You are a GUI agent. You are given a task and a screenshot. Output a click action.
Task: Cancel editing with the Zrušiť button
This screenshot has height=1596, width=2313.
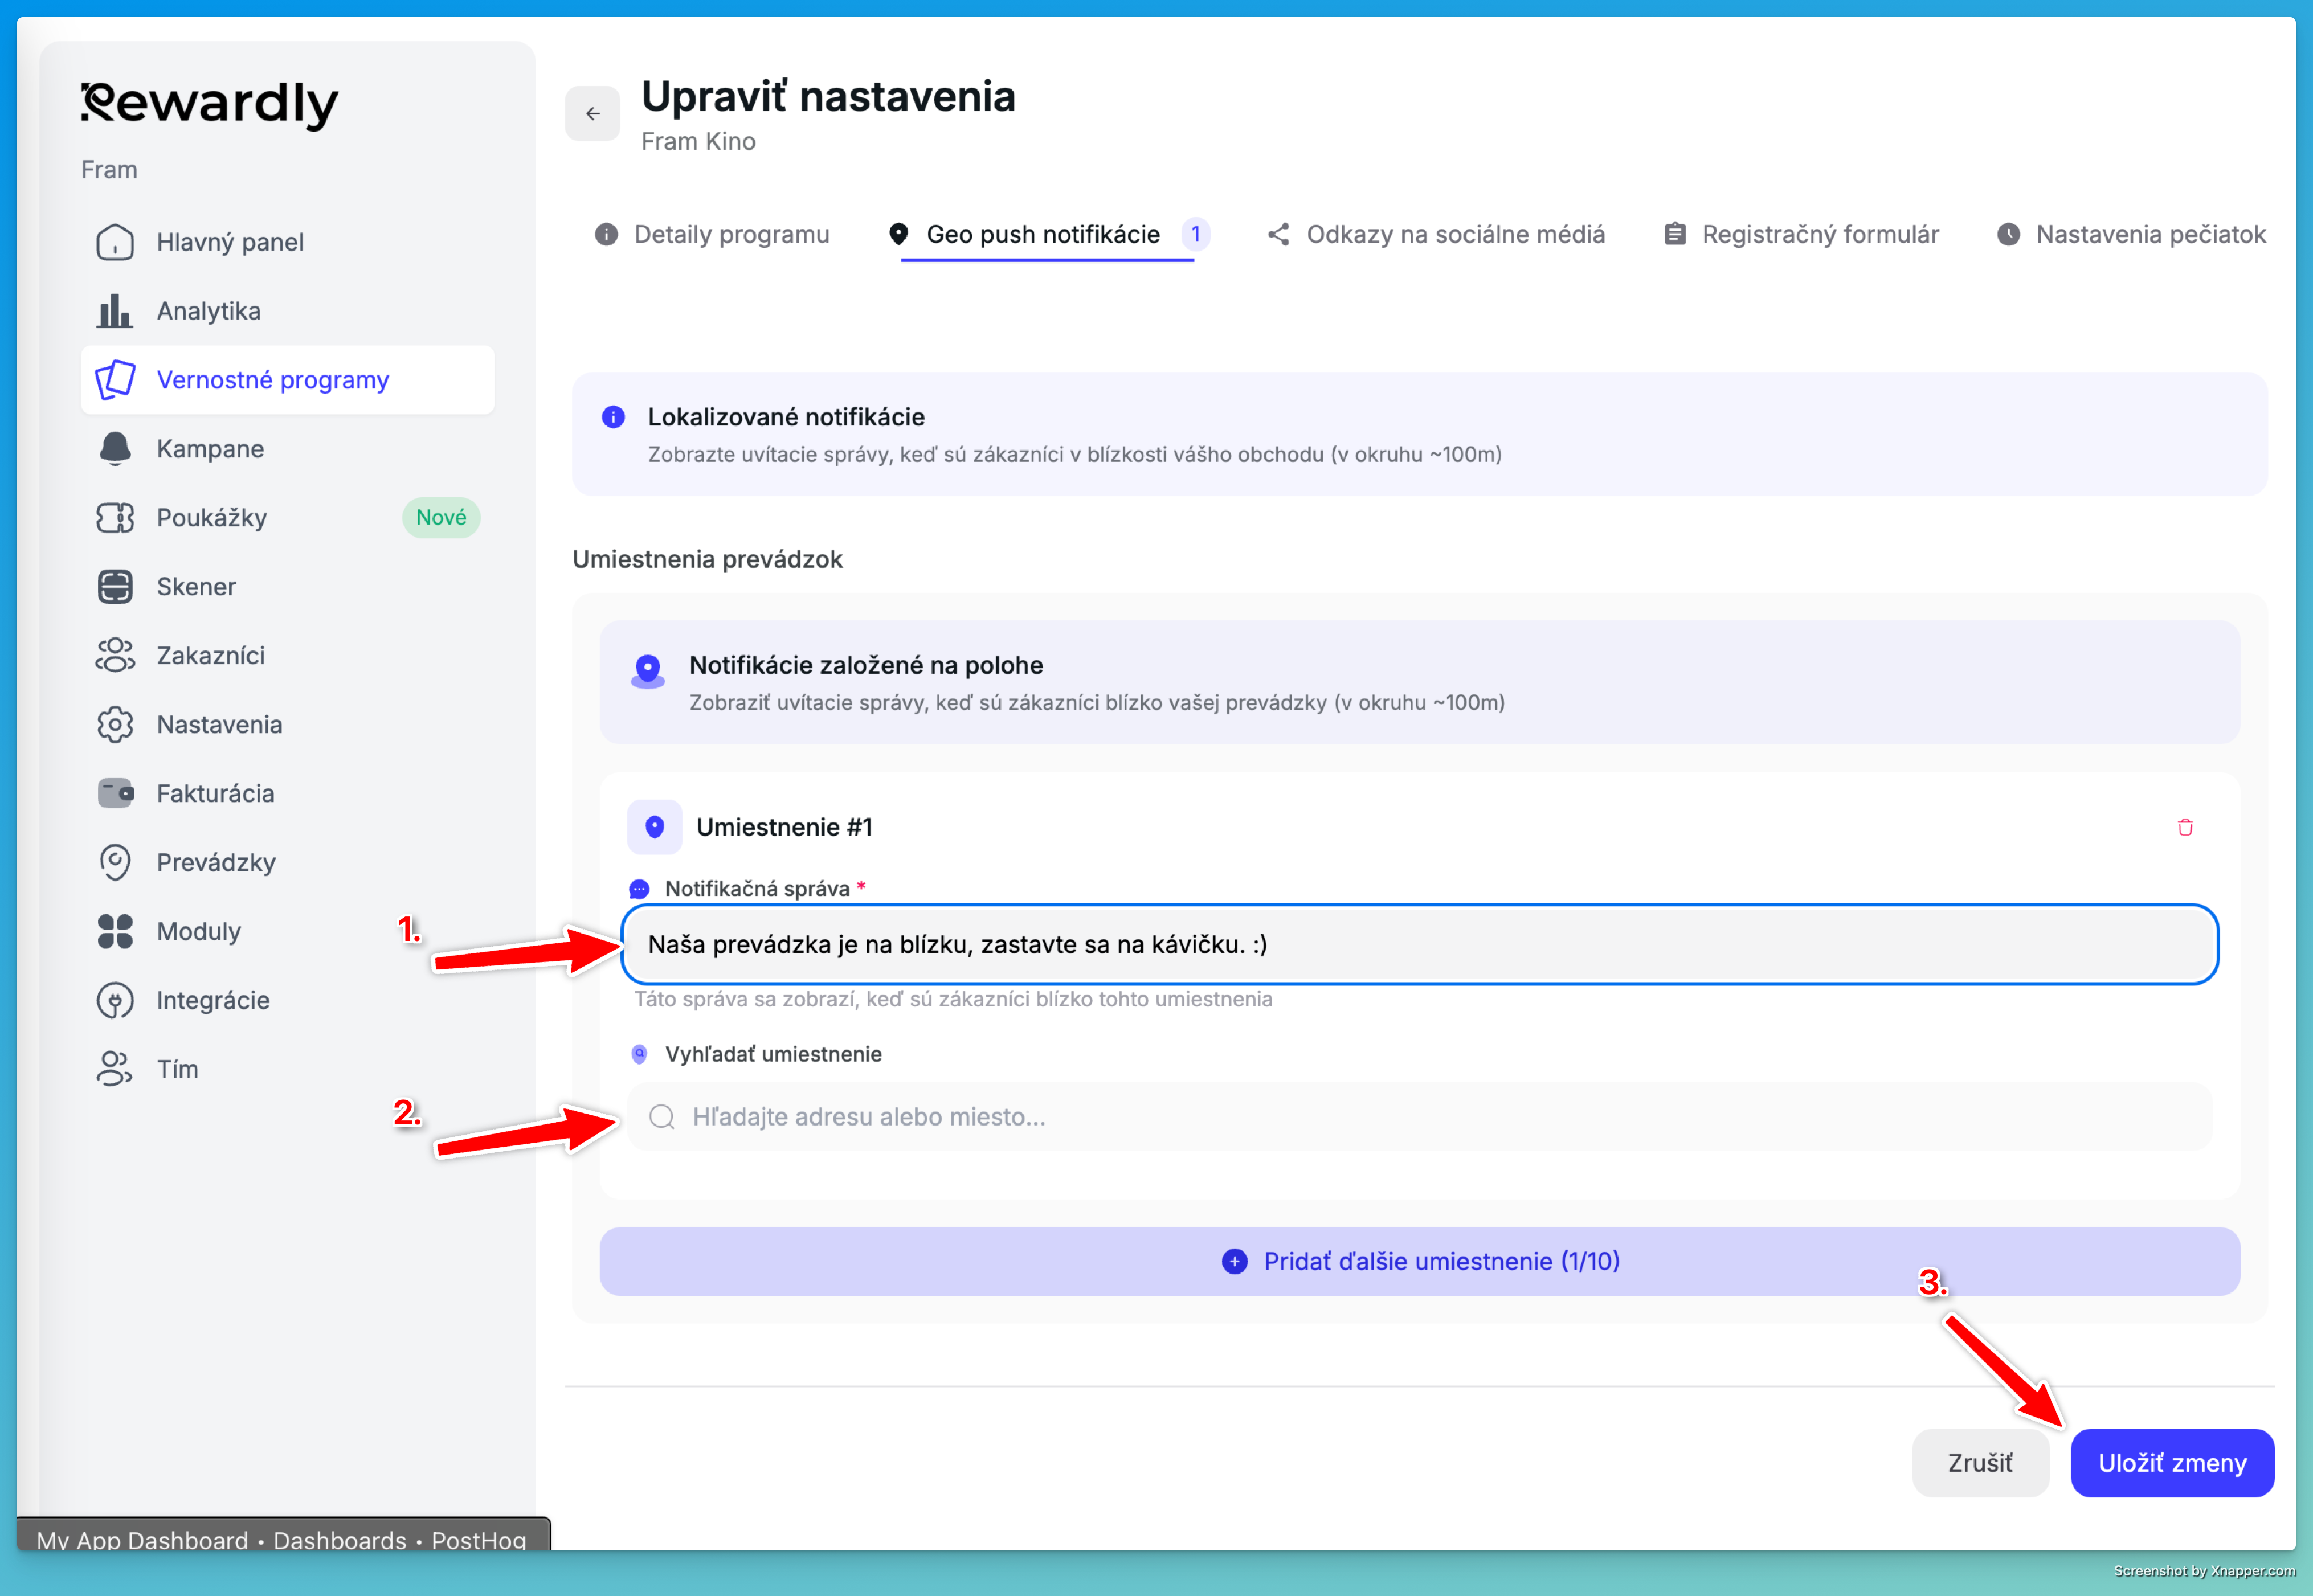(1980, 1463)
